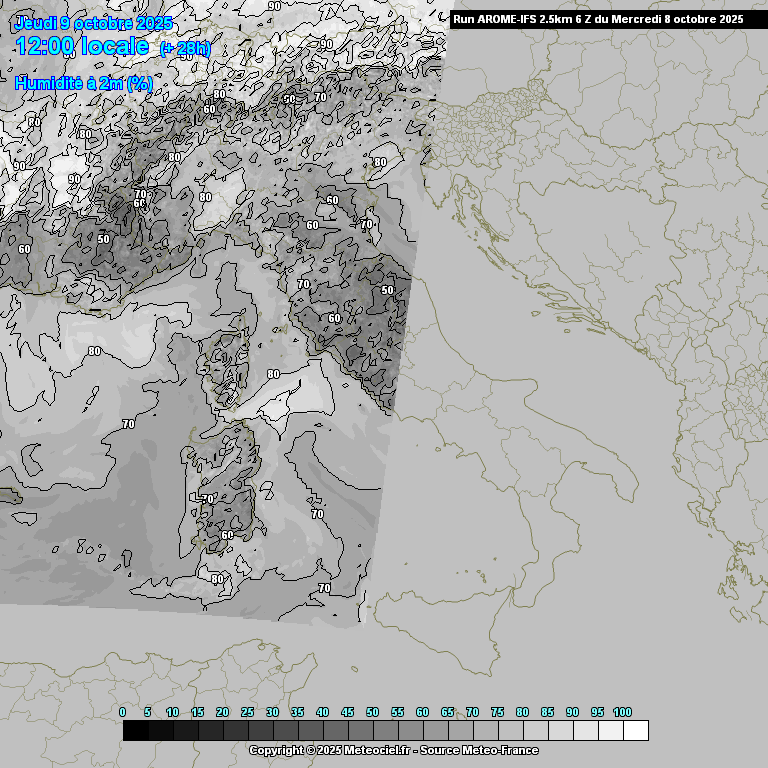This screenshot has width=768, height=768.
Task: Click the "Humidité à 2m (%)" parameter title
Action: pyautogui.click(x=84, y=84)
